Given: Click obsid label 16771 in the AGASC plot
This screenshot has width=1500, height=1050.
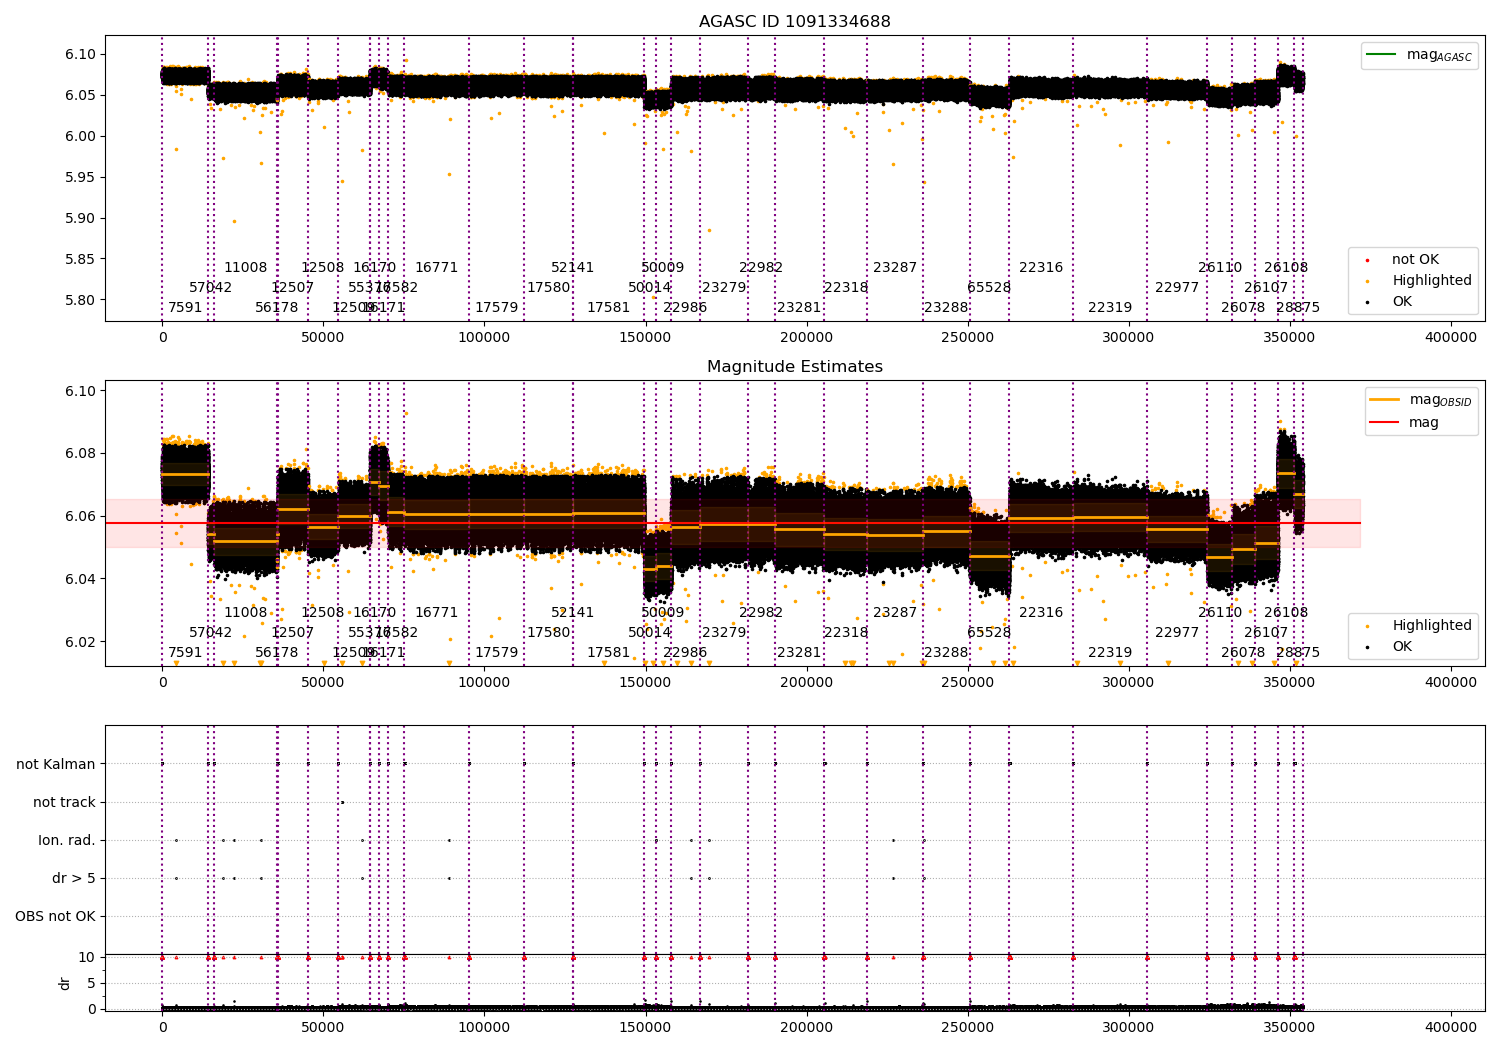Looking at the screenshot, I should click(436, 267).
